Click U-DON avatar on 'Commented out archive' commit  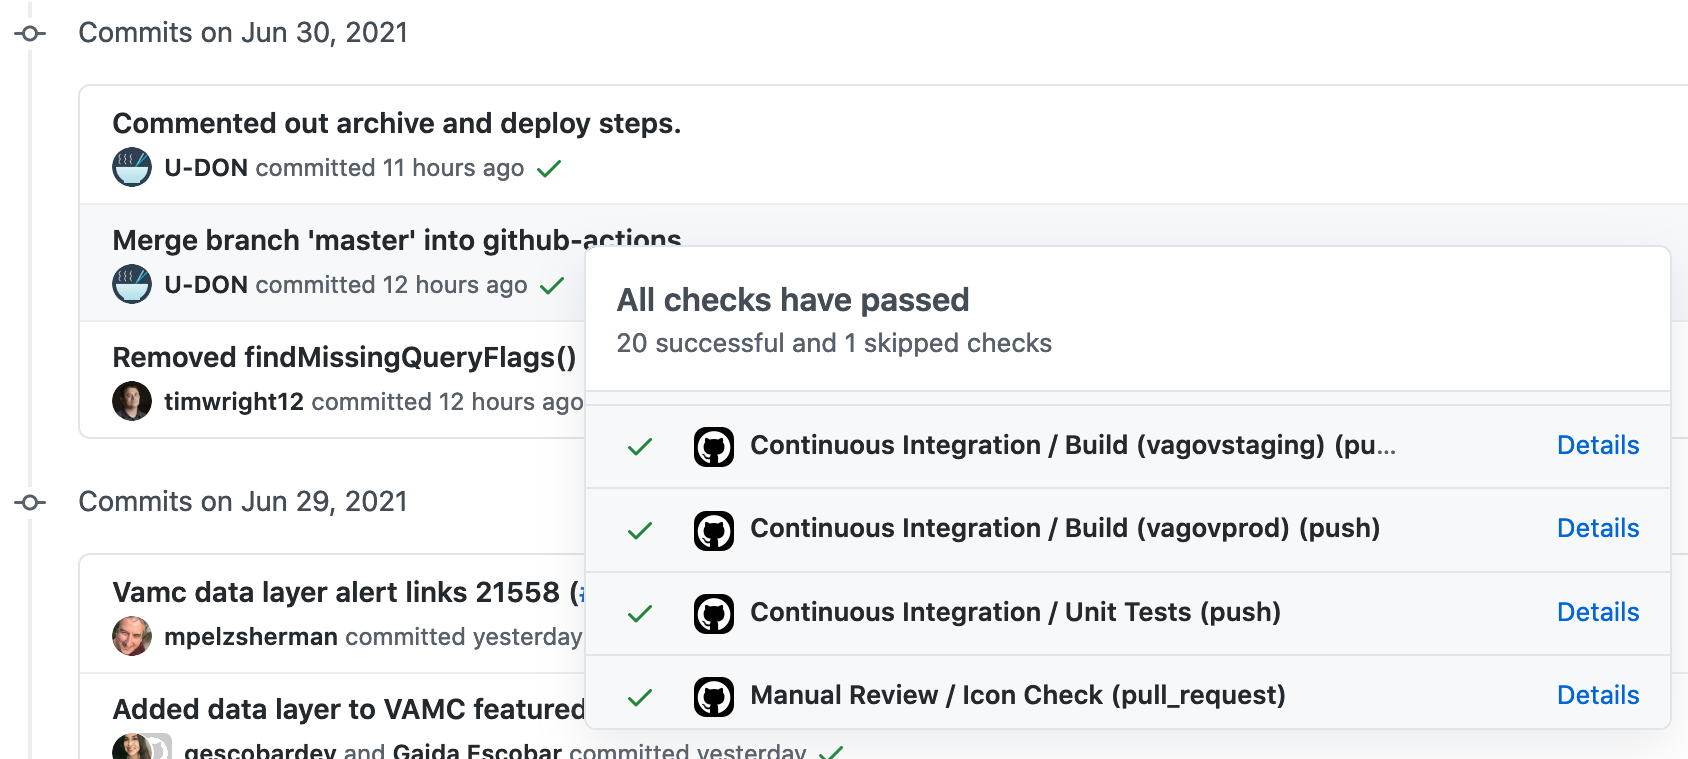[x=132, y=167]
